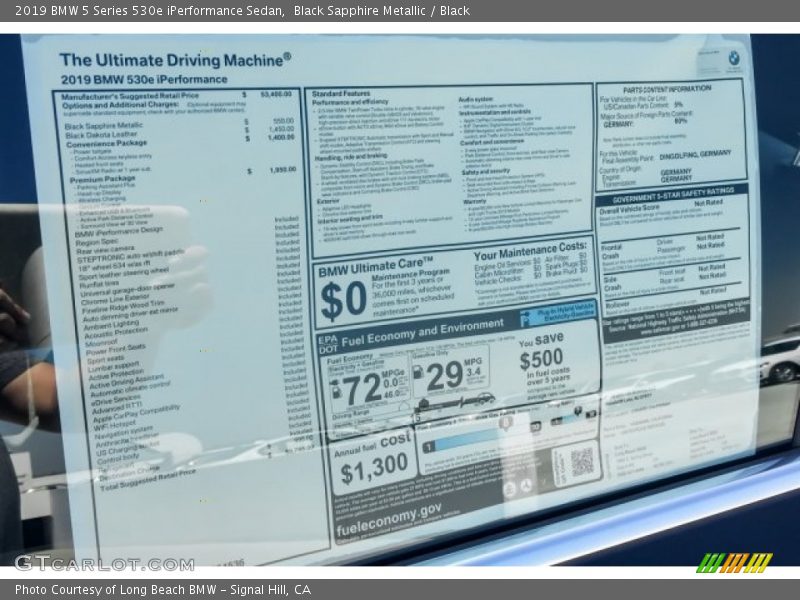800x600 pixels.
Task: Click the $1,300 annual fuel cost box
Action: [372, 462]
